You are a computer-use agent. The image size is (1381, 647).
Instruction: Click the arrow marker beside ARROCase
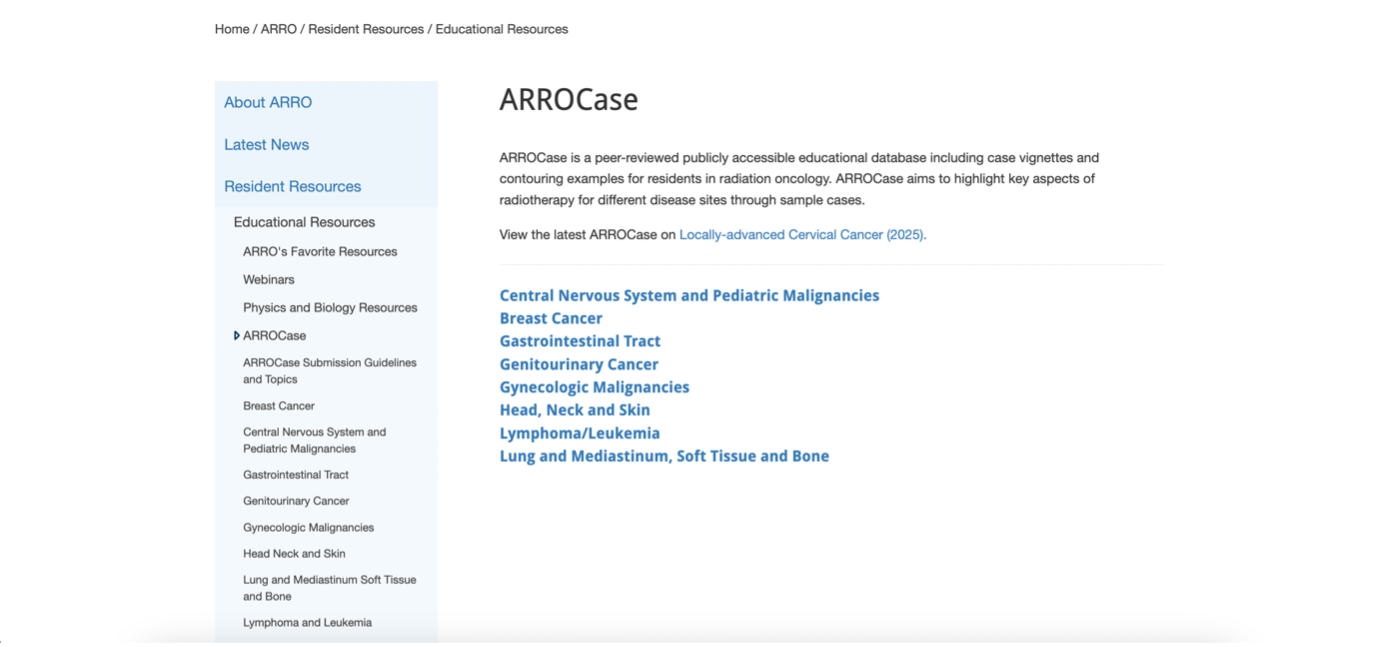236,336
